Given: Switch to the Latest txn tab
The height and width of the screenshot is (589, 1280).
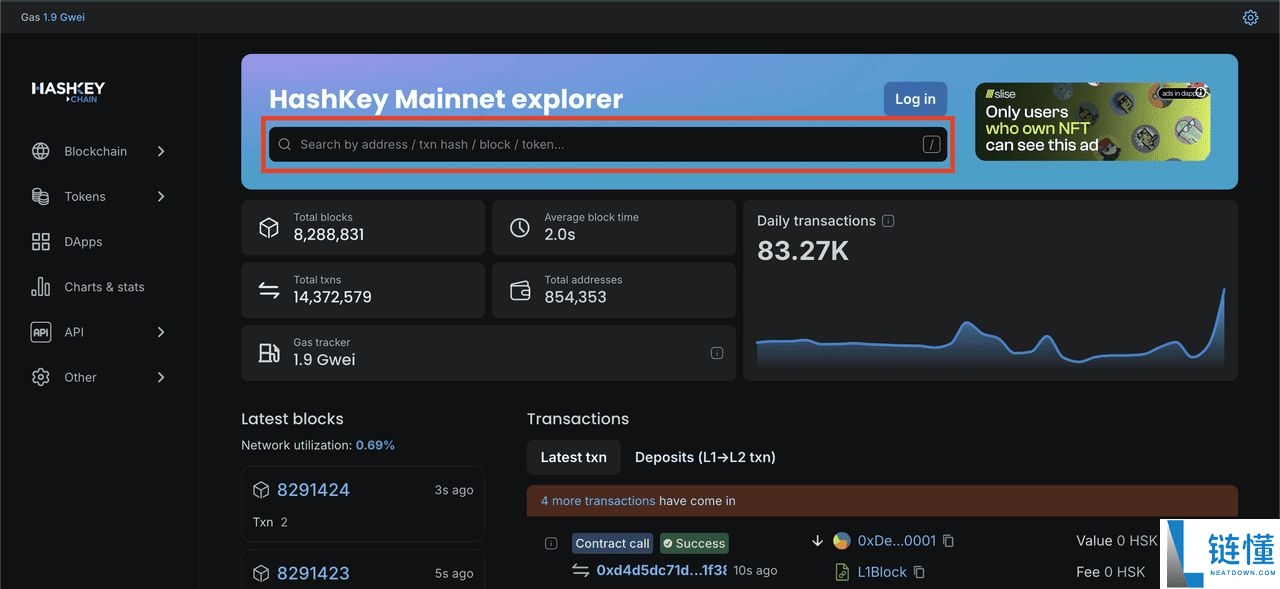Looking at the screenshot, I should (x=574, y=457).
